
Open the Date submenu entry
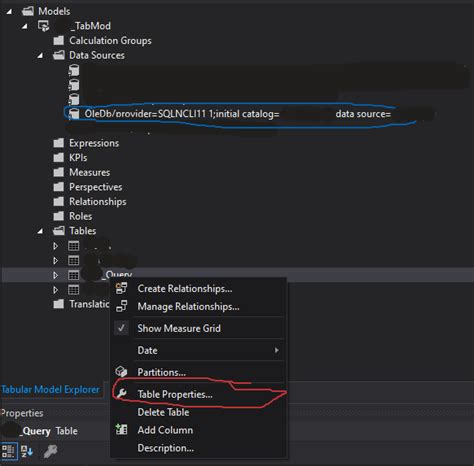[x=198, y=350]
